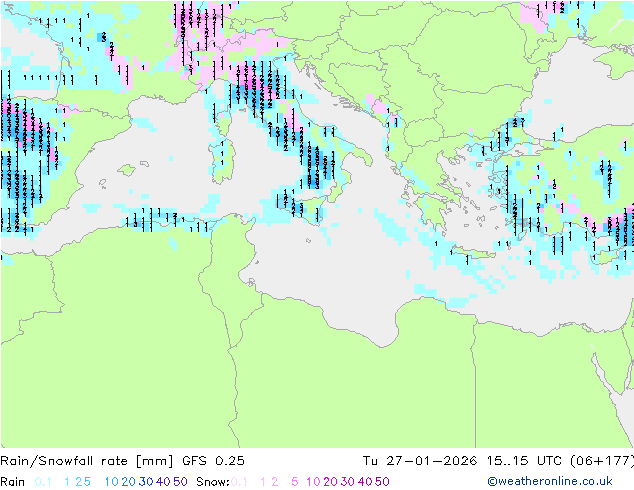Click the 'Snow:' legend label
This screenshot has width=634, height=490.
point(213,482)
